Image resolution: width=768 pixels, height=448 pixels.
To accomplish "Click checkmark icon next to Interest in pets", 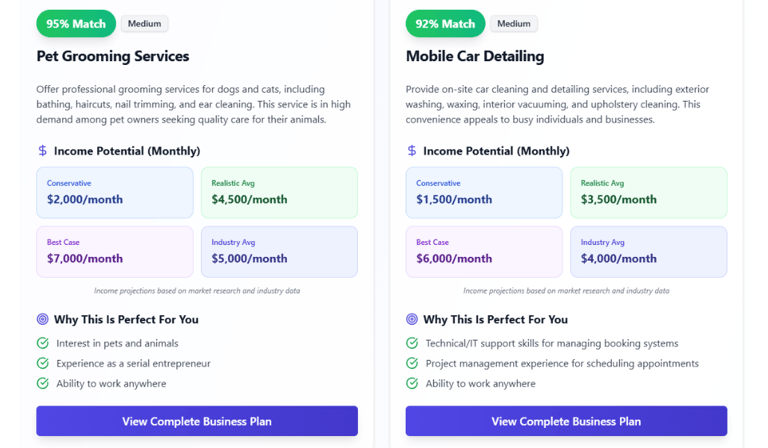I will tap(43, 343).
